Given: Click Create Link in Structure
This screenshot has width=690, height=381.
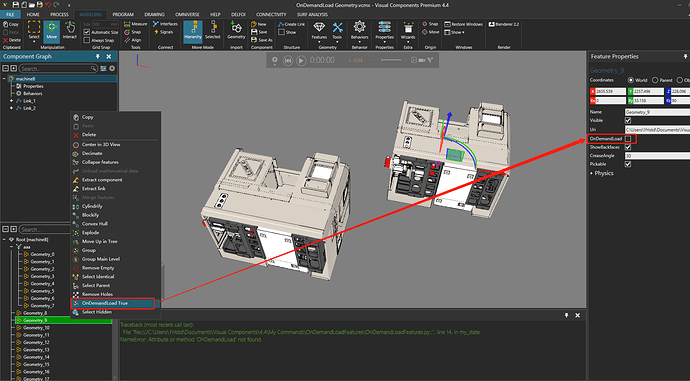Looking at the screenshot, I should click(x=291, y=24).
